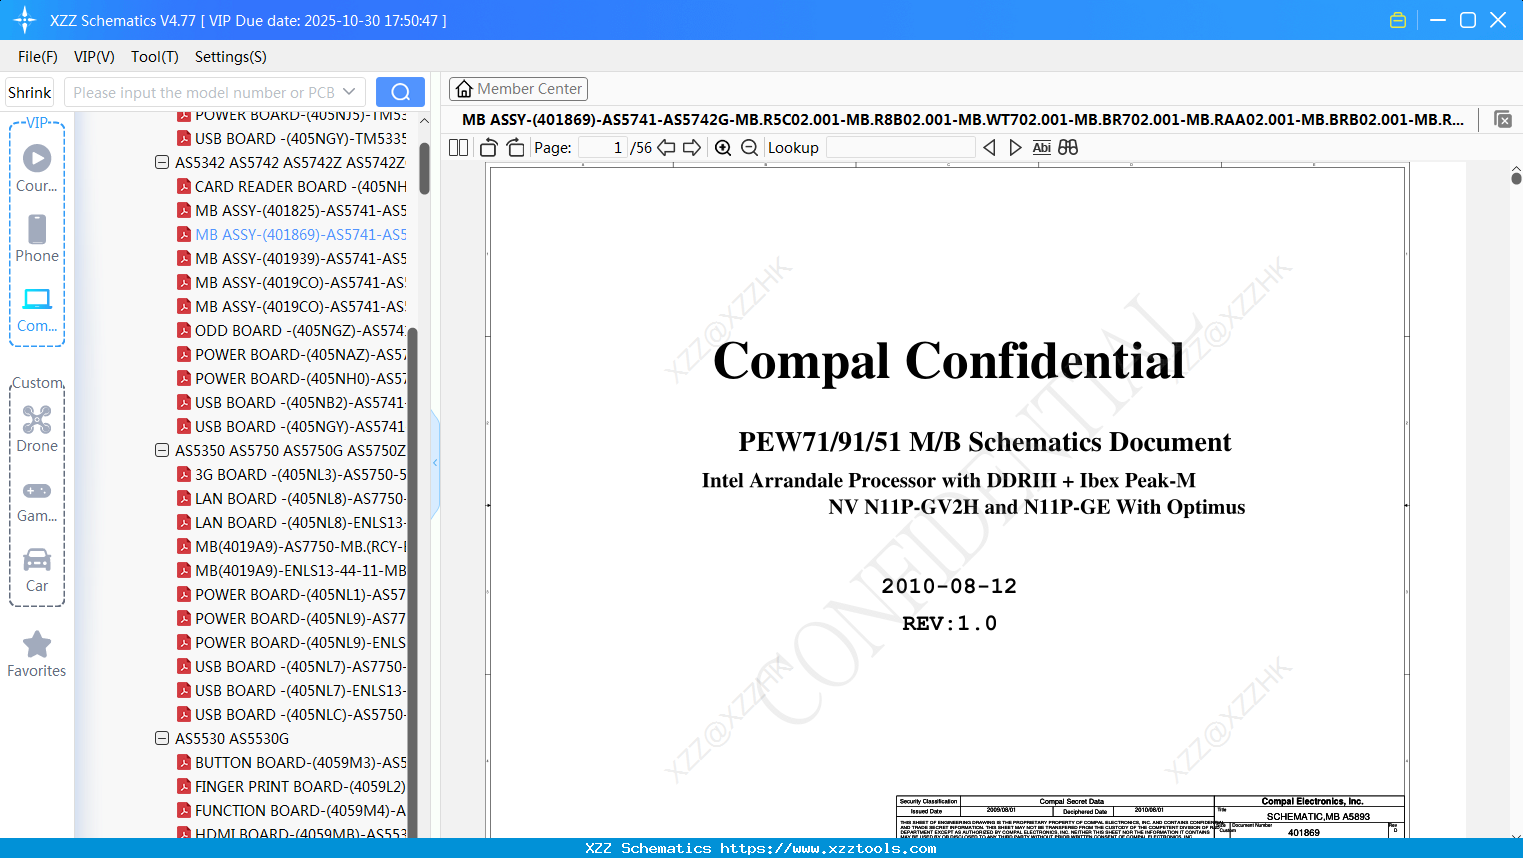Image resolution: width=1523 pixels, height=858 pixels.
Task: Open the Favorites list
Action: point(37,654)
